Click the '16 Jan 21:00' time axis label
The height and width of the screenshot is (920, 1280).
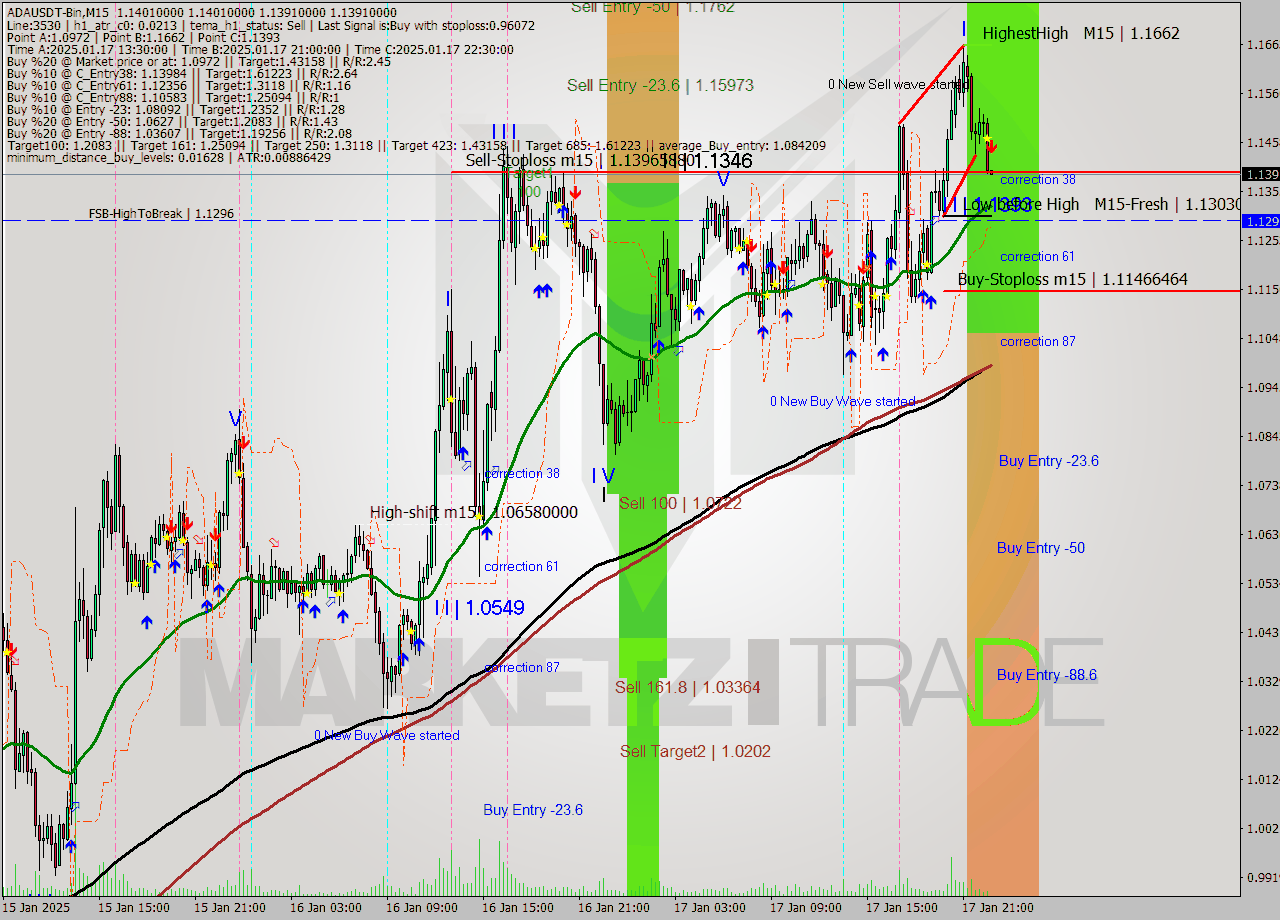[x=613, y=908]
